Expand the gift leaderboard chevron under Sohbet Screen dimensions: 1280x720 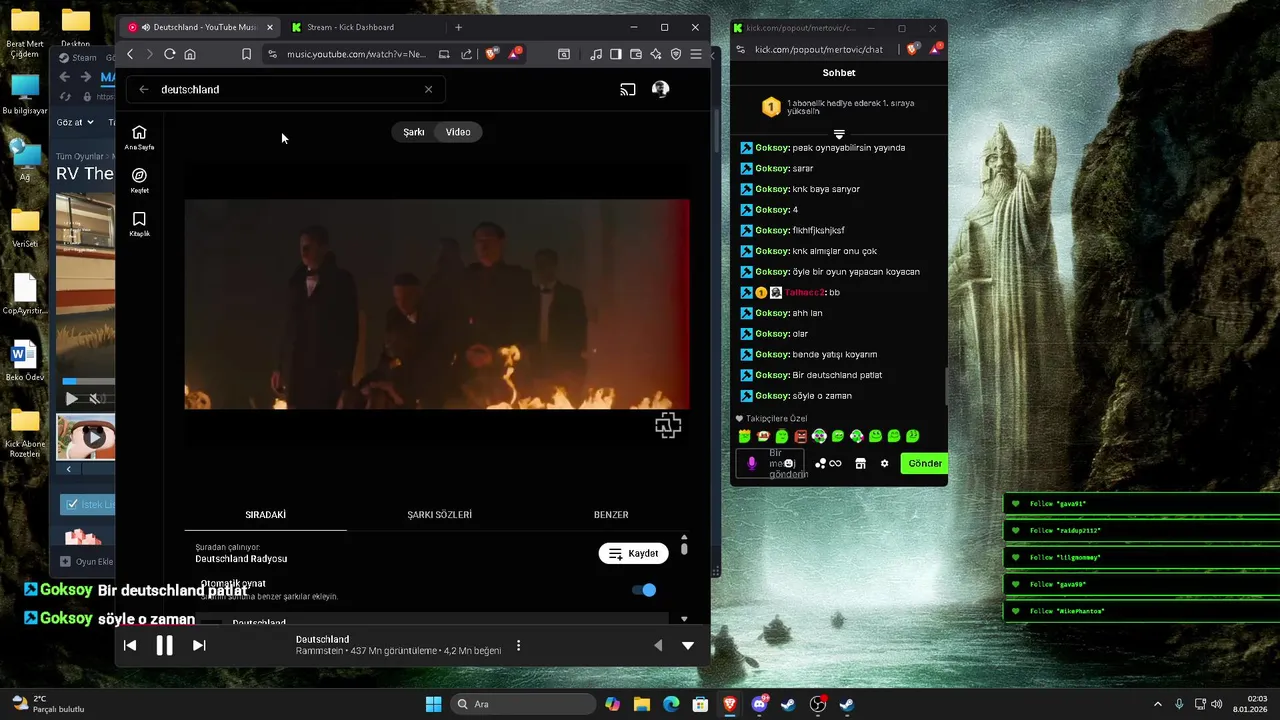(x=839, y=134)
